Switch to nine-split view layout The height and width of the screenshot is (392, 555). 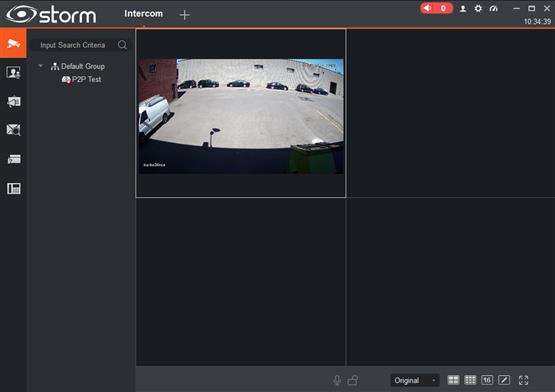coord(470,380)
